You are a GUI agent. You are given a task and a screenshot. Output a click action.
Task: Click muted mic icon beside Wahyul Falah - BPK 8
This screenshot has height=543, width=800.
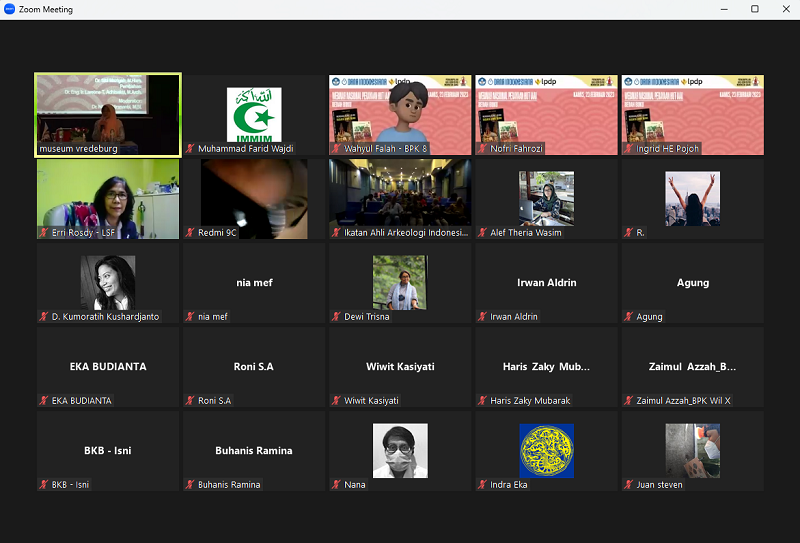(336, 149)
